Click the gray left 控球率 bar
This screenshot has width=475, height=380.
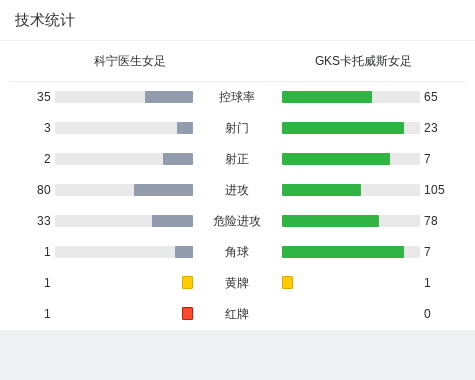tap(169, 97)
